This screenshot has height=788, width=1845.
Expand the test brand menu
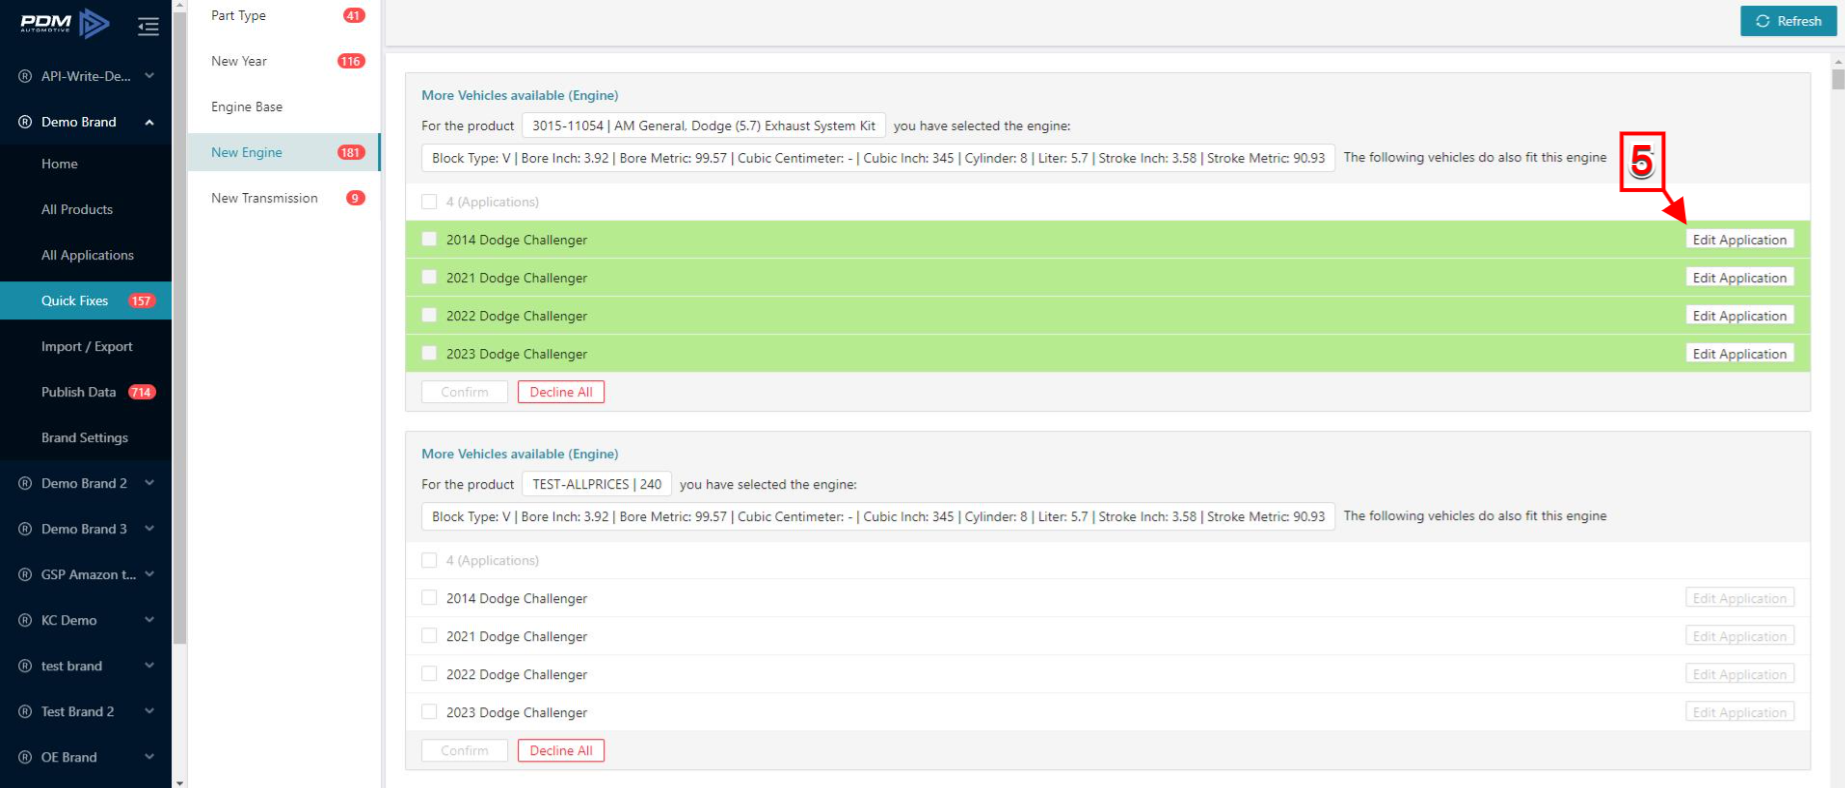tap(149, 666)
